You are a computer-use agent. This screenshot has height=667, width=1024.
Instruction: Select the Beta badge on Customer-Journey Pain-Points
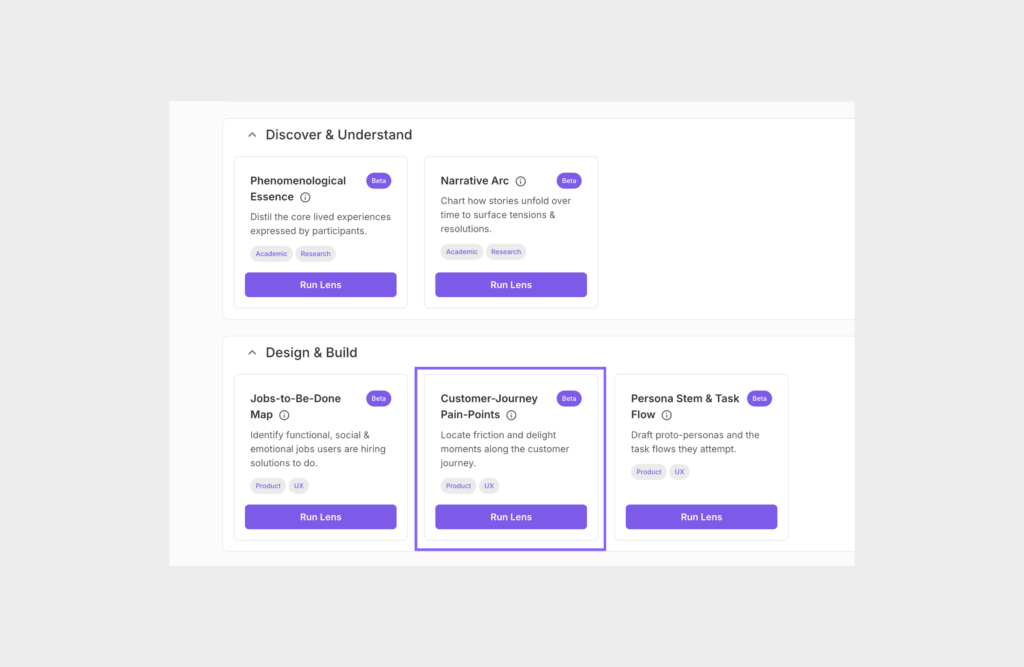(x=568, y=397)
